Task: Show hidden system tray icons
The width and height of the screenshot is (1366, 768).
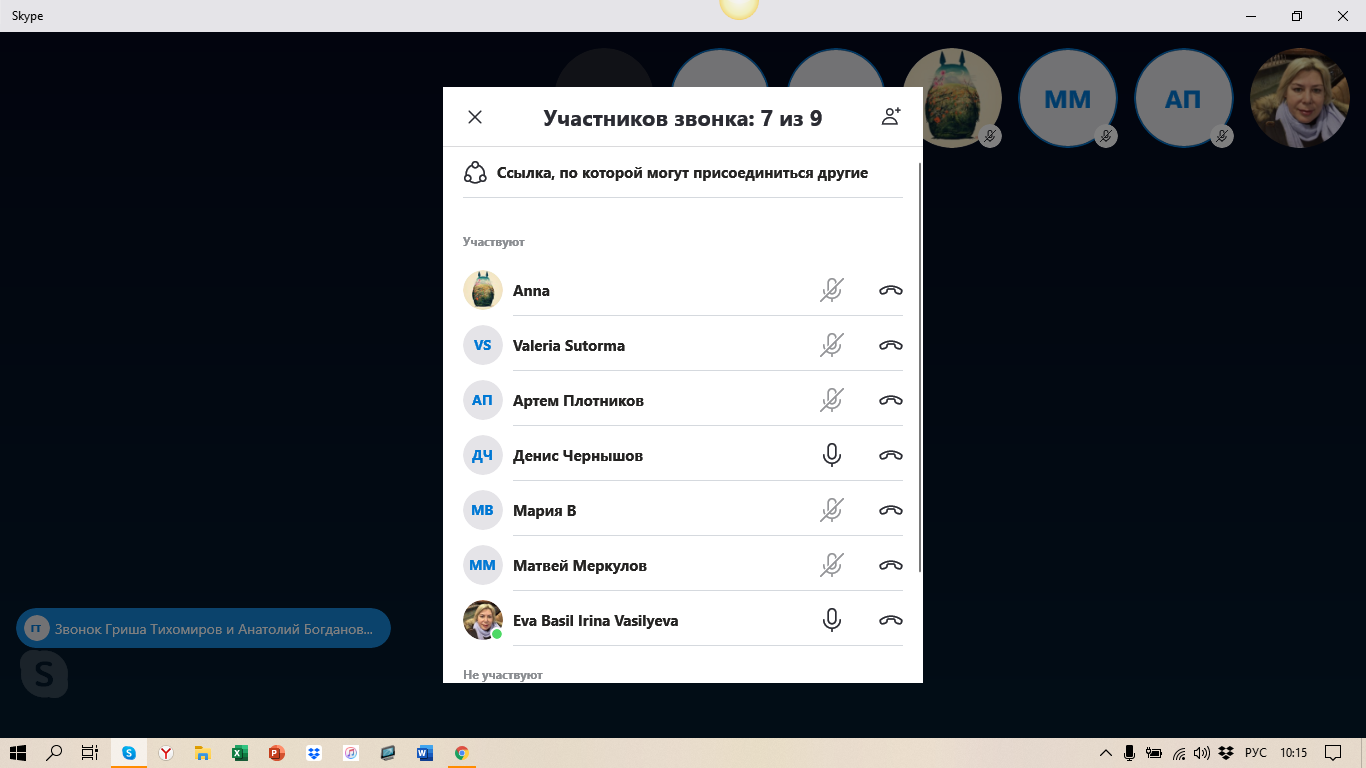Action: (1105, 753)
